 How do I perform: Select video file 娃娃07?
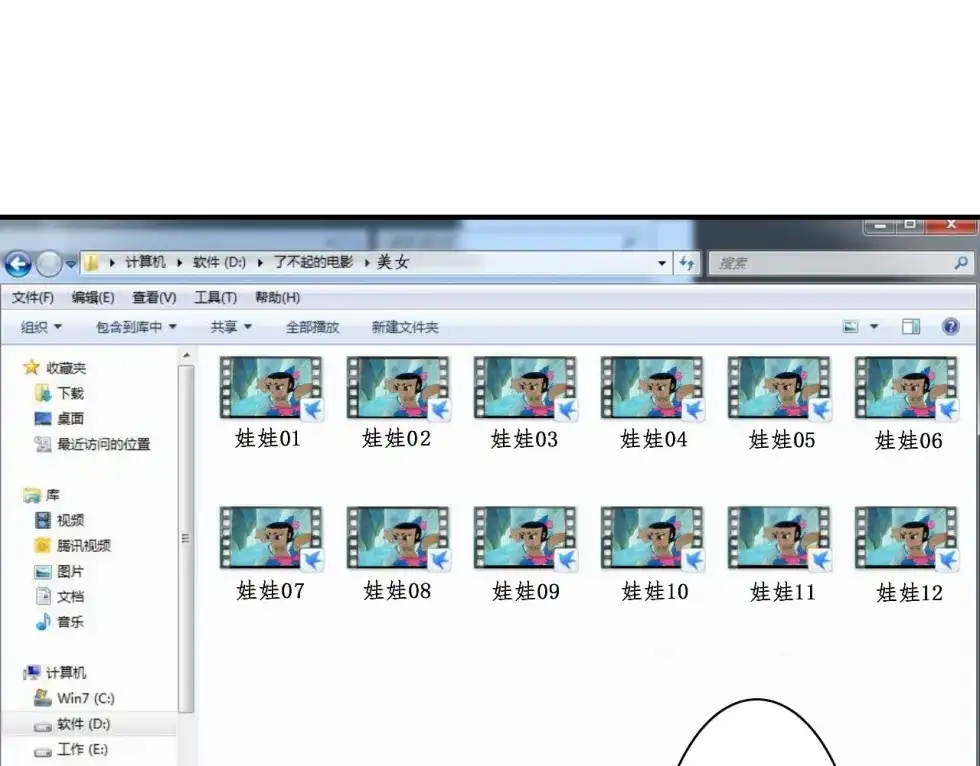point(270,554)
